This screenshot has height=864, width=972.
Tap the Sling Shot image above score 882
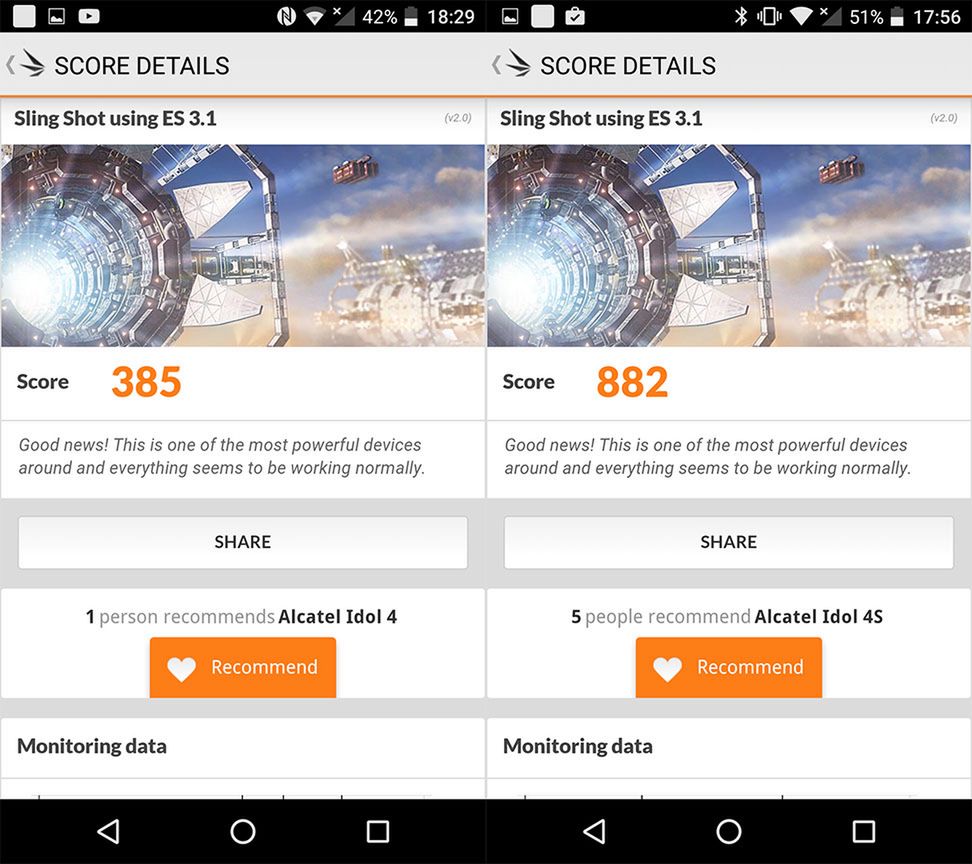[x=729, y=245]
